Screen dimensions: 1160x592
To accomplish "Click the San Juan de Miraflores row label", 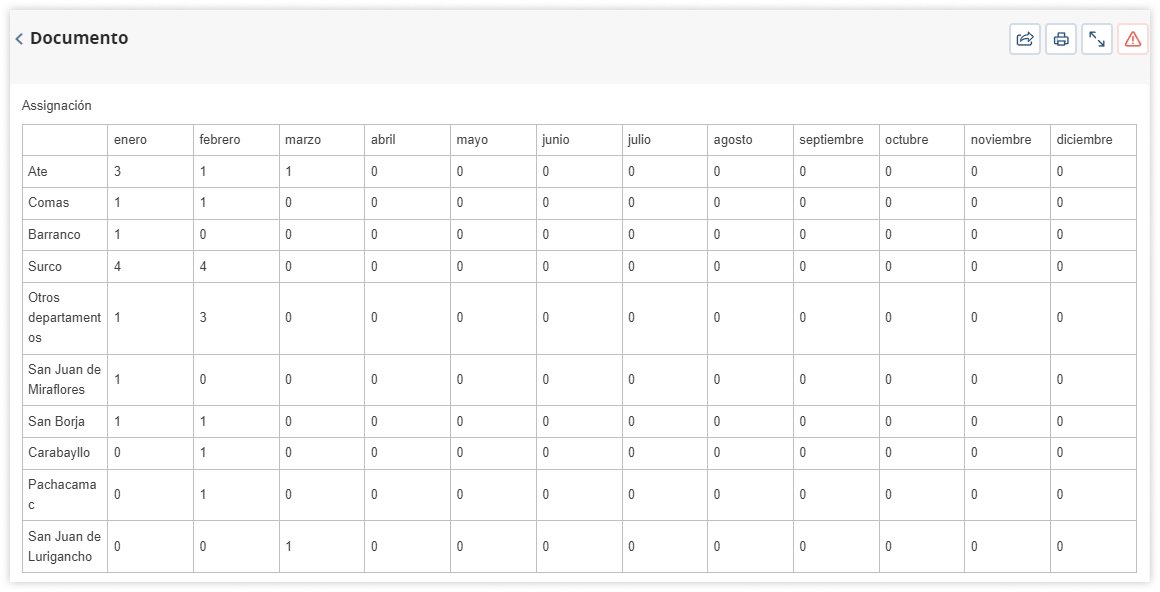I will click(x=64, y=379).
